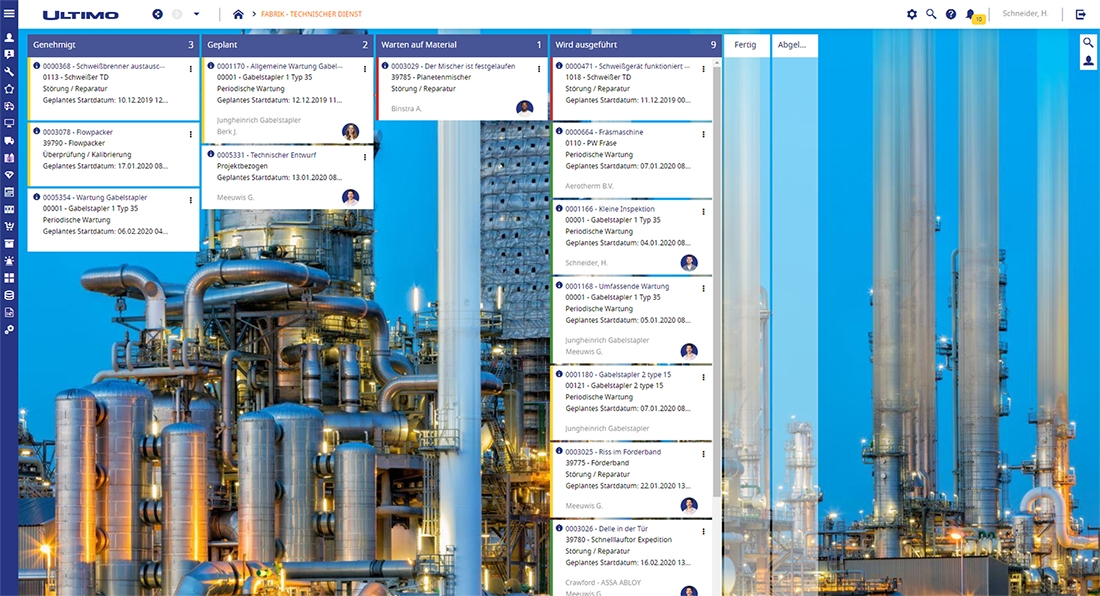The width and height of the screenshot is (1100, 596).
Task: Open the four-squares dashboard icon in sidebar
Action: (9, 278)
